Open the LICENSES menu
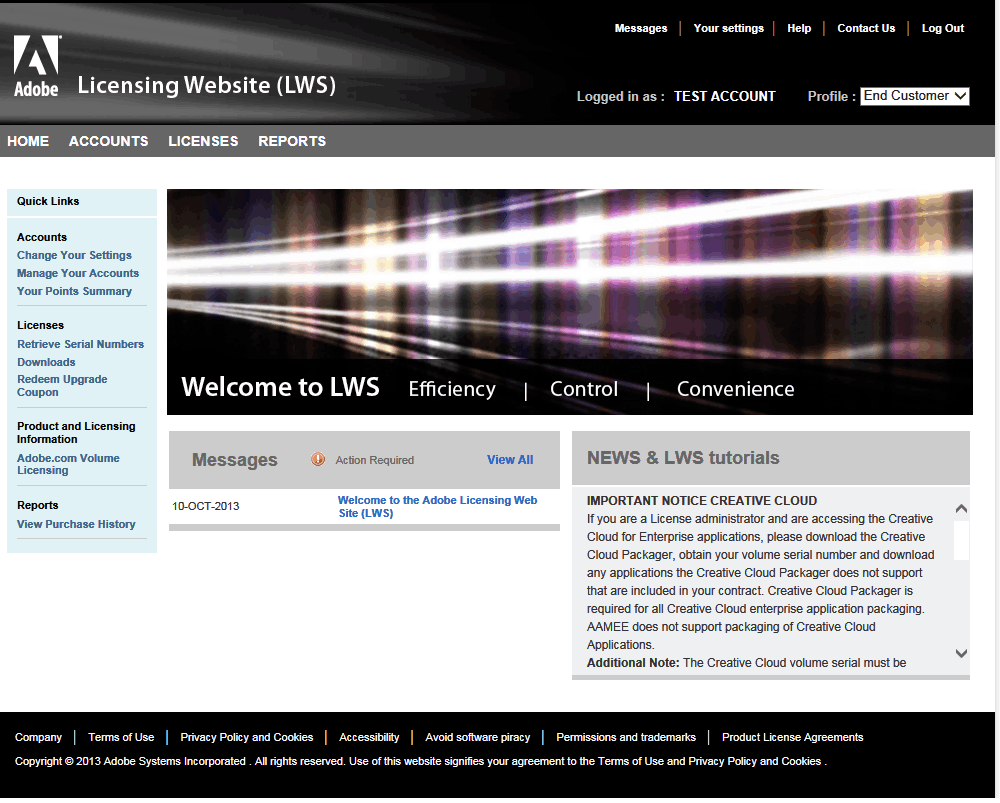 (x=202, y=141)
